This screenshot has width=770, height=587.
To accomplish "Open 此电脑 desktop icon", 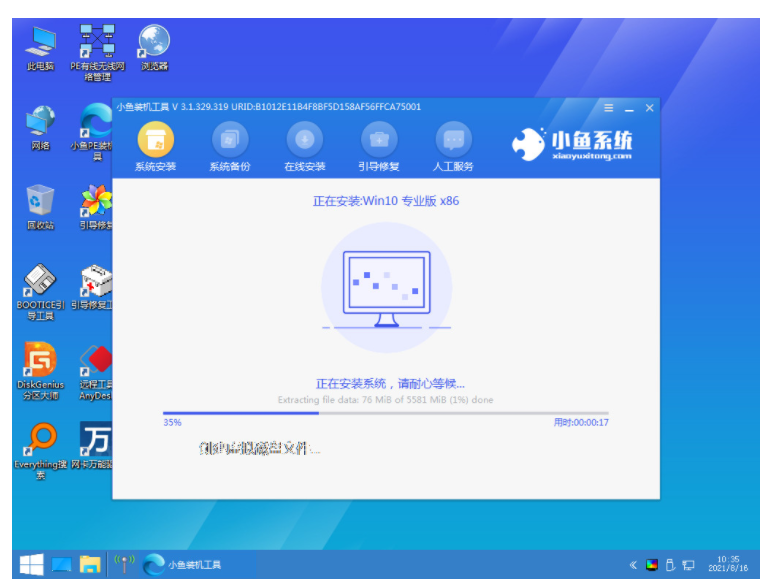I will pos(41,49).
